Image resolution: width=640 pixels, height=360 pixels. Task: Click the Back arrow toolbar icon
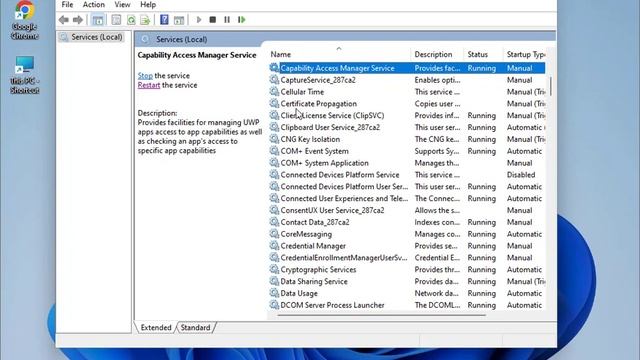[63, 20]
